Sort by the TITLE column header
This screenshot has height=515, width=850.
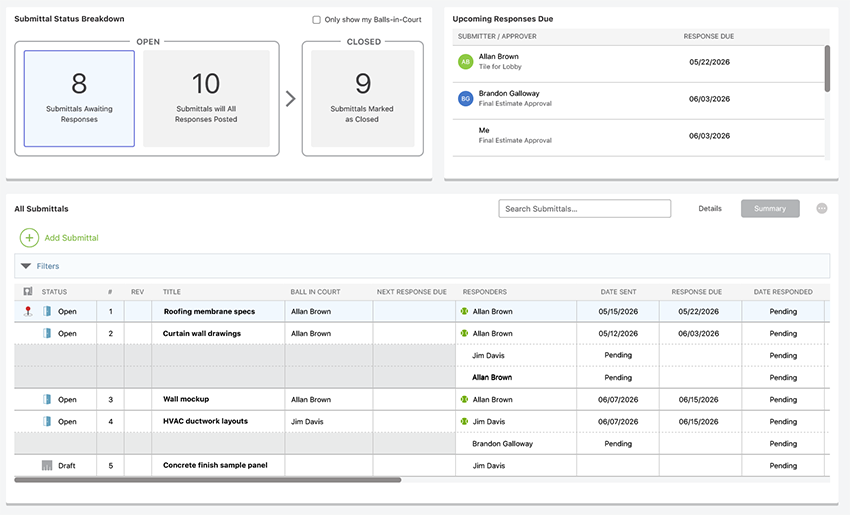point(172,292)
